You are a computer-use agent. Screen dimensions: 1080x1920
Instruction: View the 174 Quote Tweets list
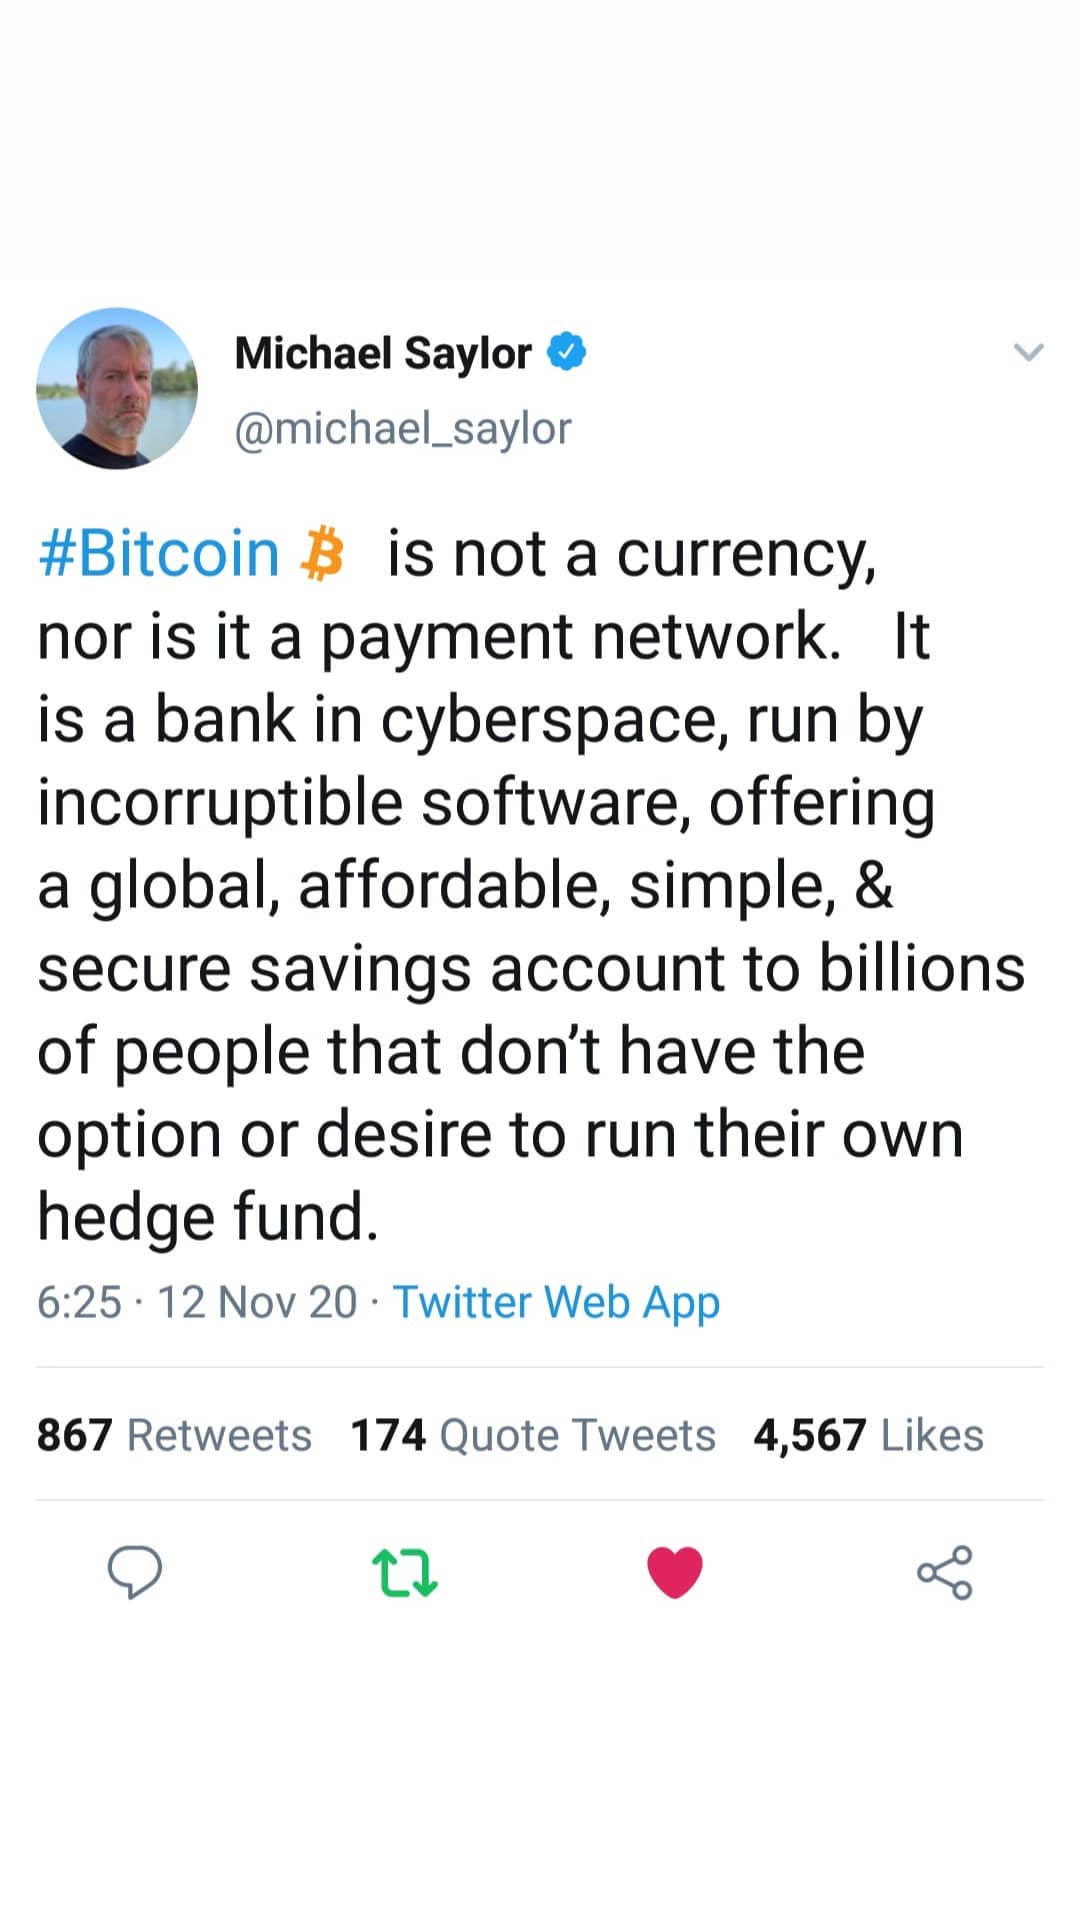pyautogui.click(x=533, y=1435)
